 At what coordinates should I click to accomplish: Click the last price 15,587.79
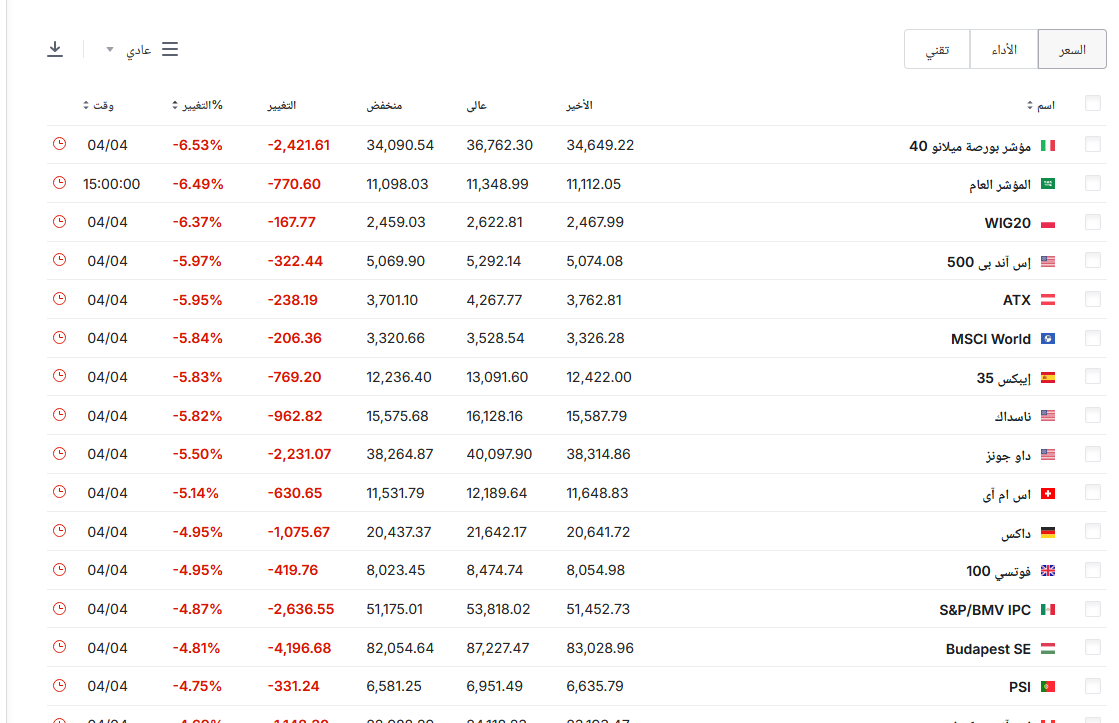point(597,415)
